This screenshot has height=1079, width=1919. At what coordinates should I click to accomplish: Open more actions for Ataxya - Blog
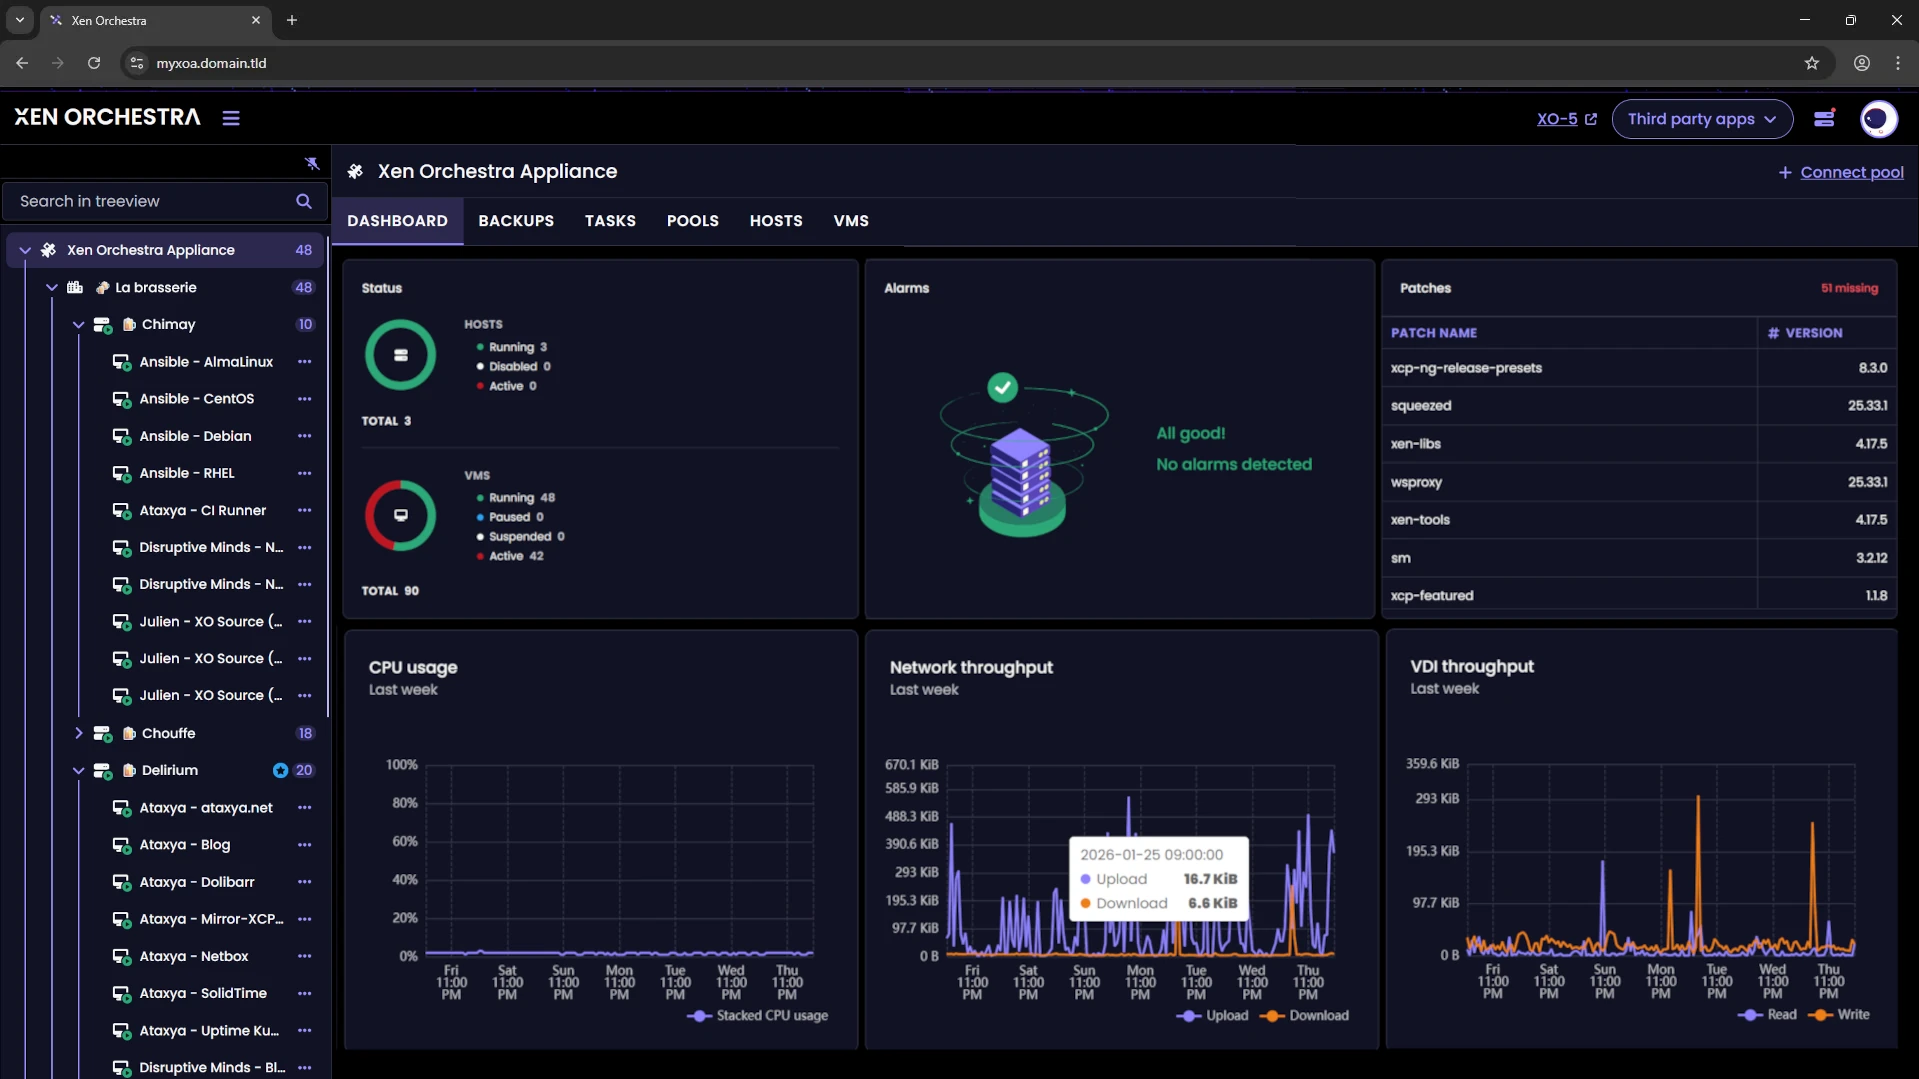point(304,845)
